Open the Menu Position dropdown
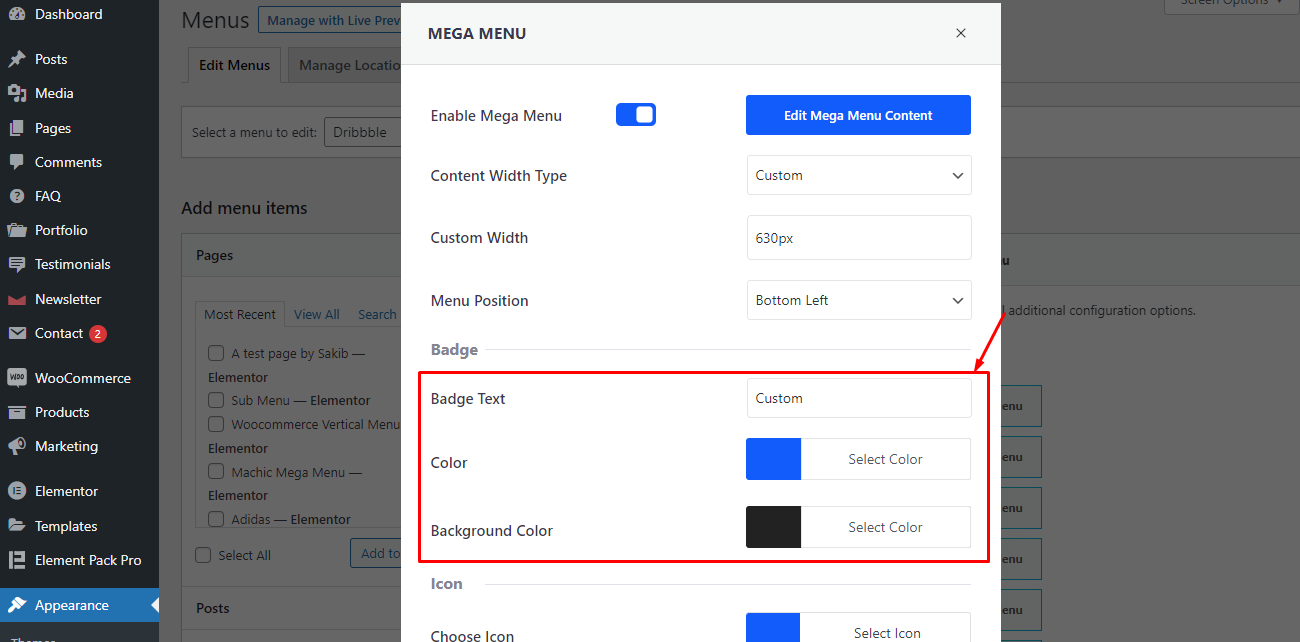This screenshot has height=642, width=1300. pos(858,300)
